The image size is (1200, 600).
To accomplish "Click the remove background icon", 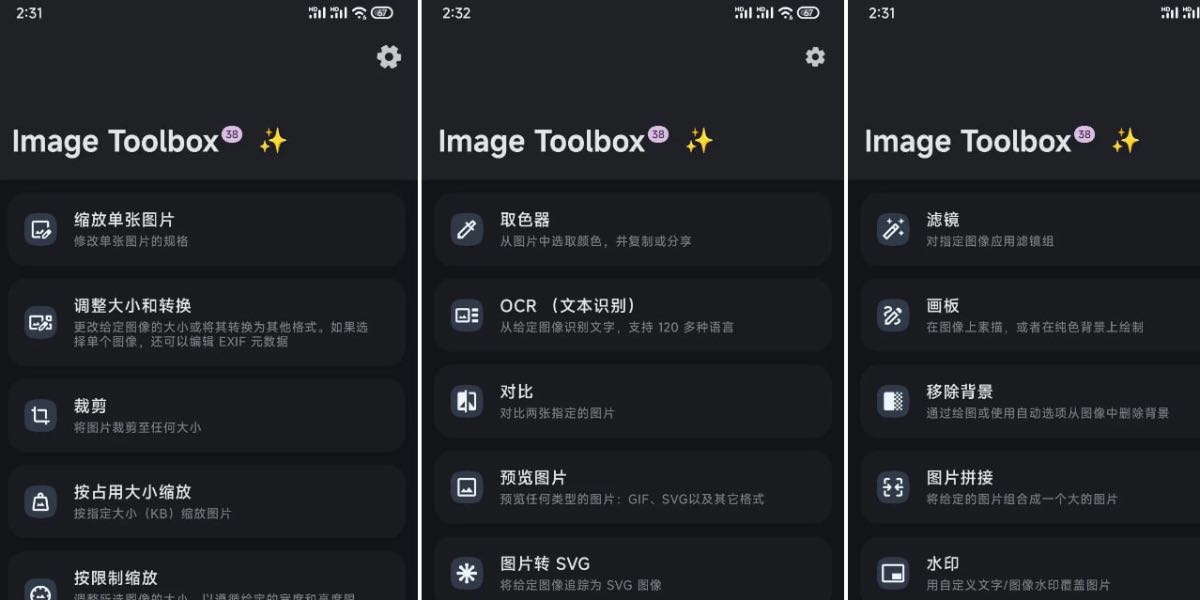I will click(893, 401).
